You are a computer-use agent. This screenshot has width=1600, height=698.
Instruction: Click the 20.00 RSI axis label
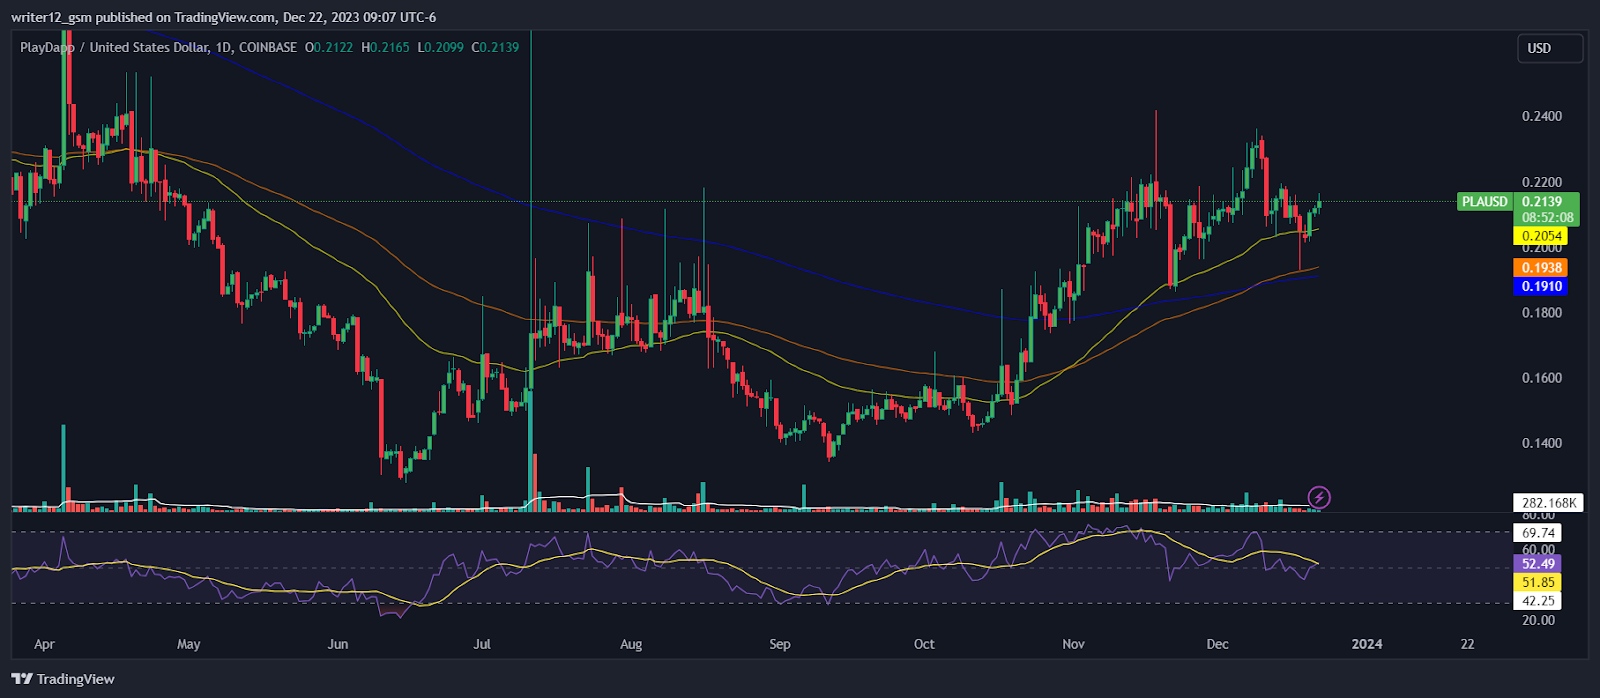pos(1538,620)
